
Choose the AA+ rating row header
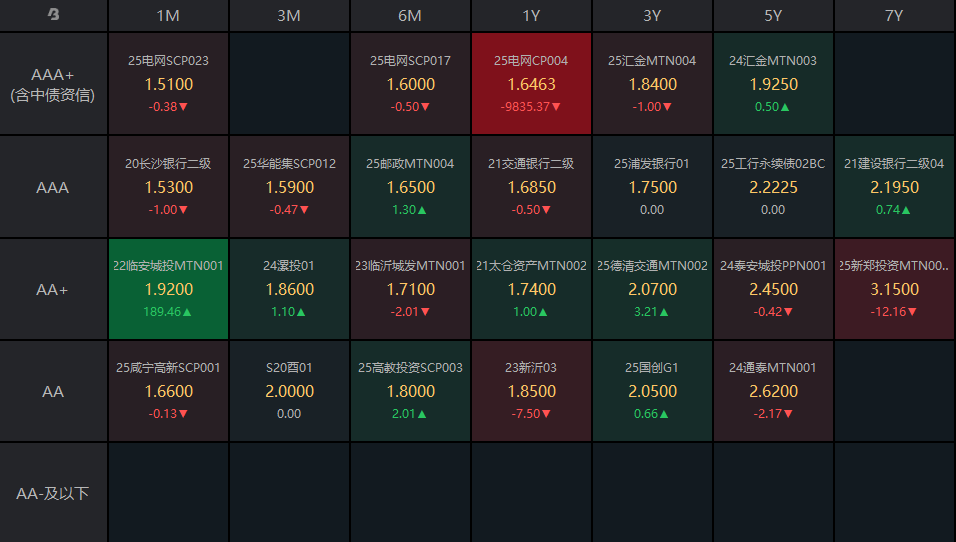(x=53, y=289)
